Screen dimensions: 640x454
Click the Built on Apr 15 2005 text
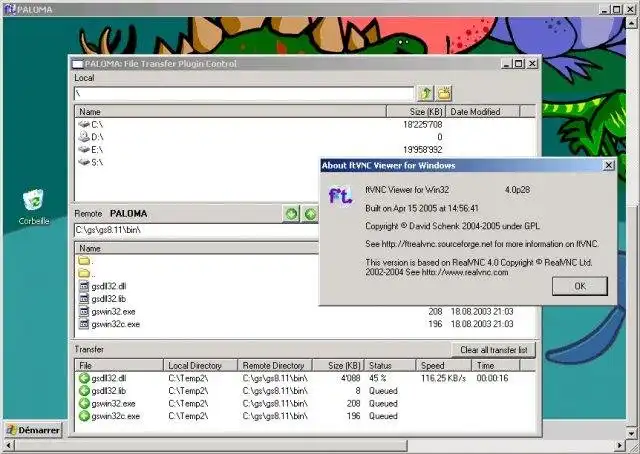pos(422,208)
